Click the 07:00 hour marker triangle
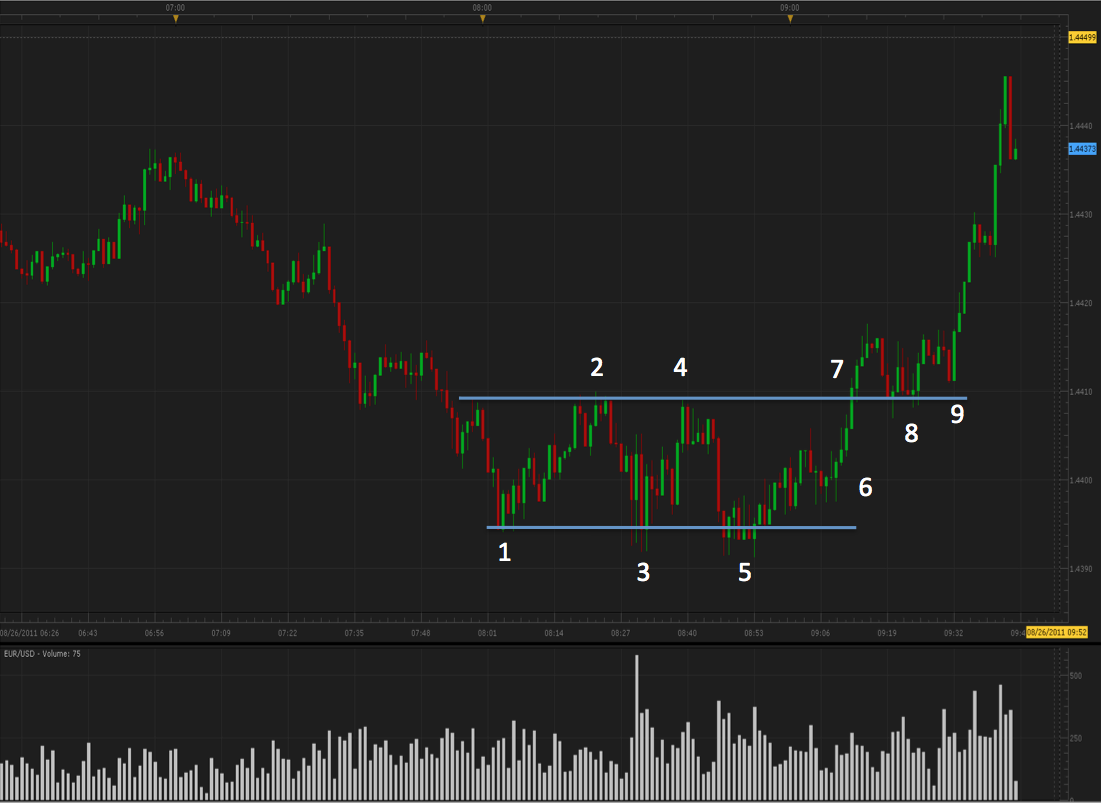 [176, 19]
